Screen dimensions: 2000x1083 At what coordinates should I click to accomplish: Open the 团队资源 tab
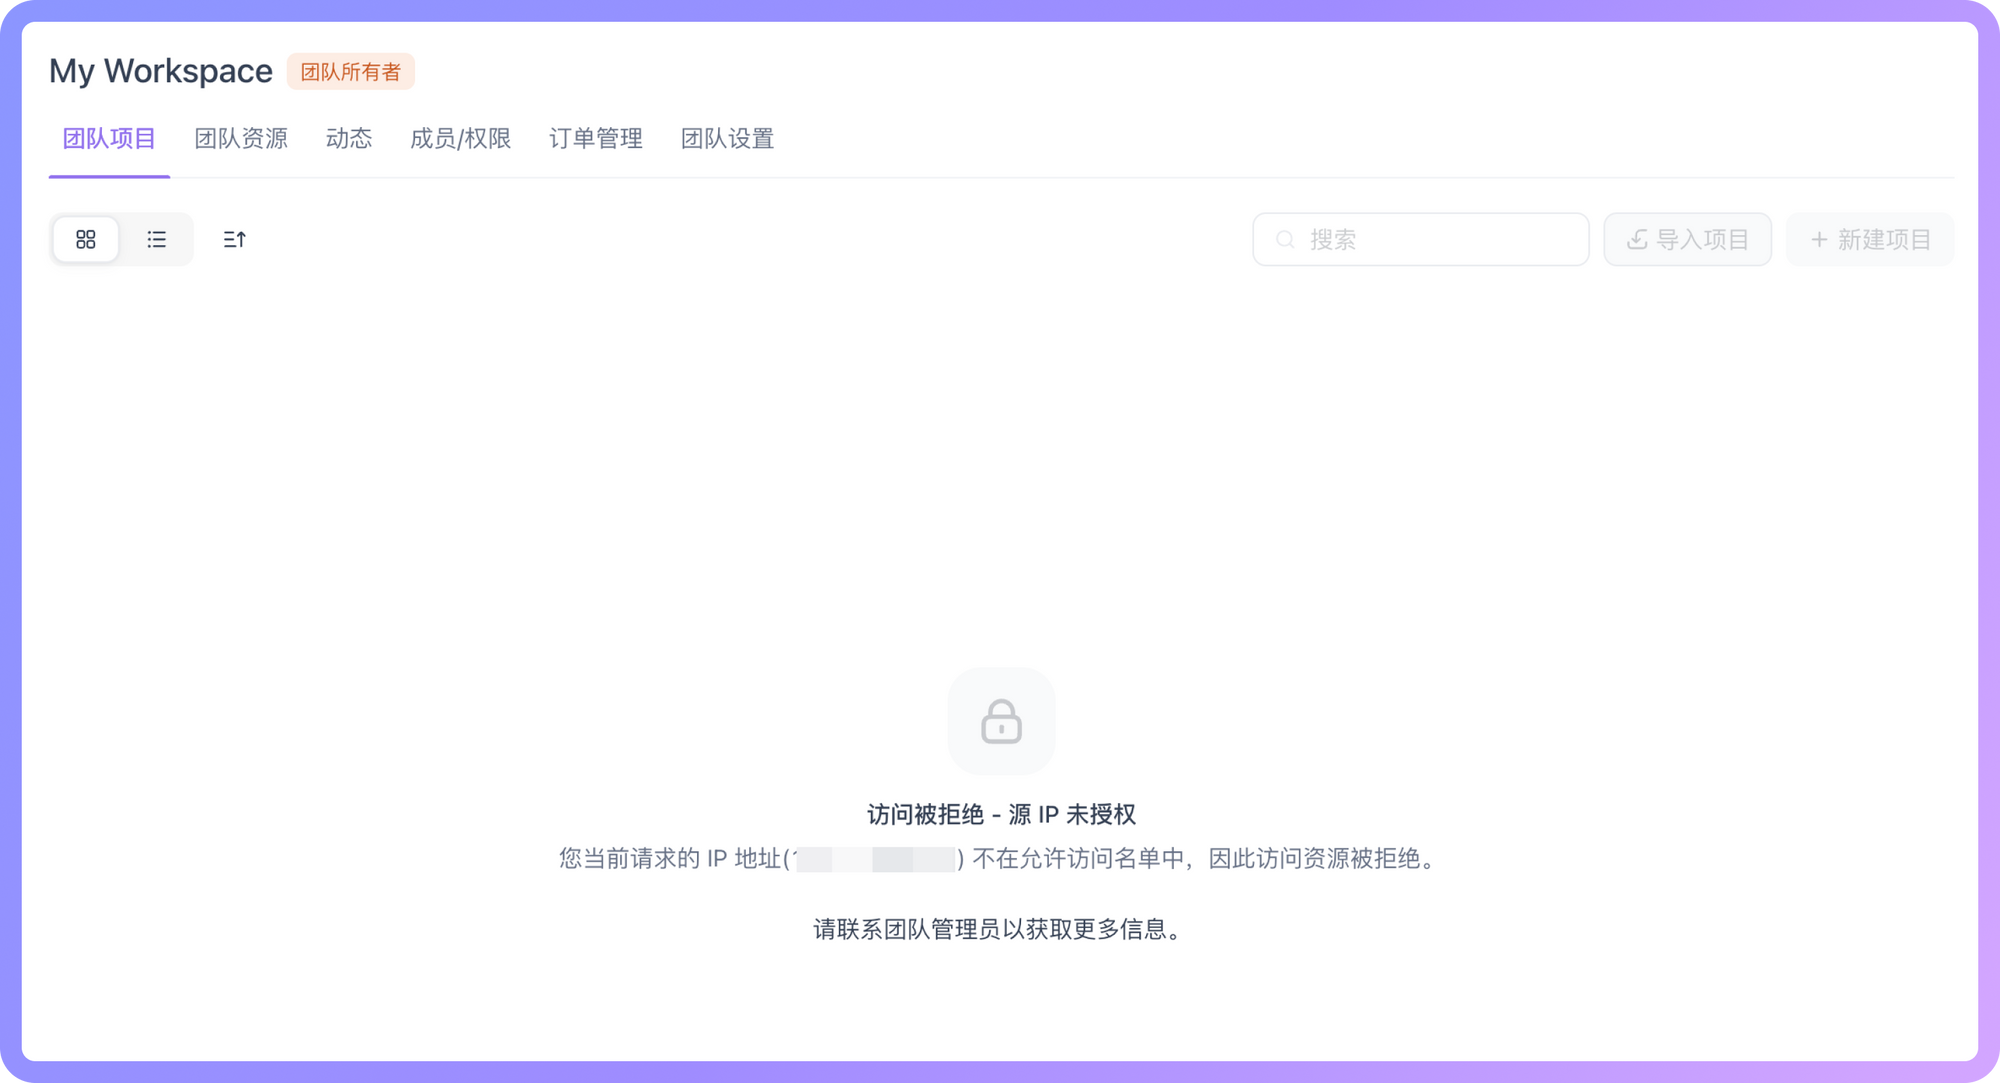[241, 139]
